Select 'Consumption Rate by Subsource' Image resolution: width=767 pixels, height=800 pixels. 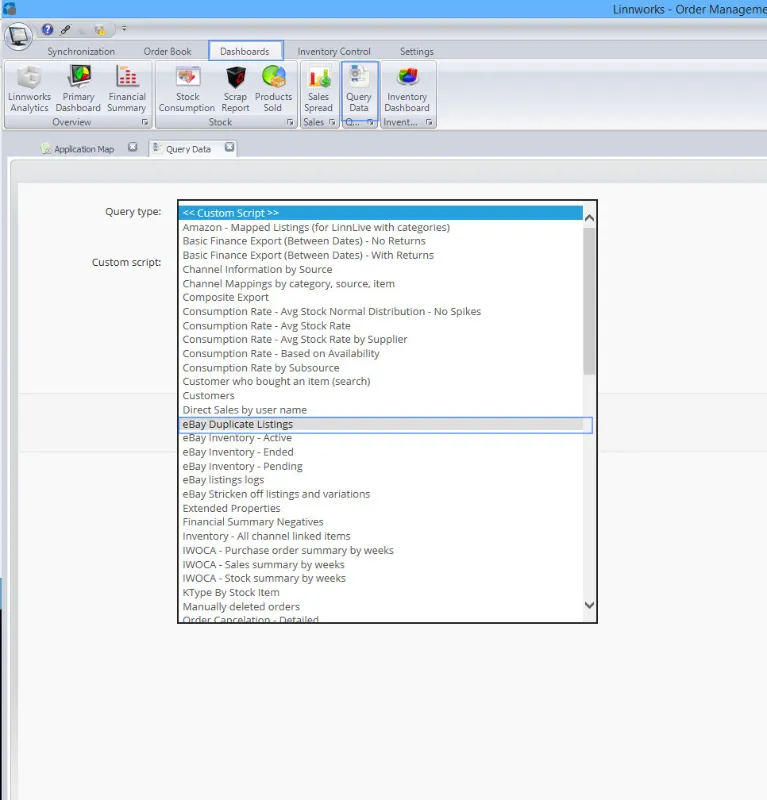coord(381,368)
